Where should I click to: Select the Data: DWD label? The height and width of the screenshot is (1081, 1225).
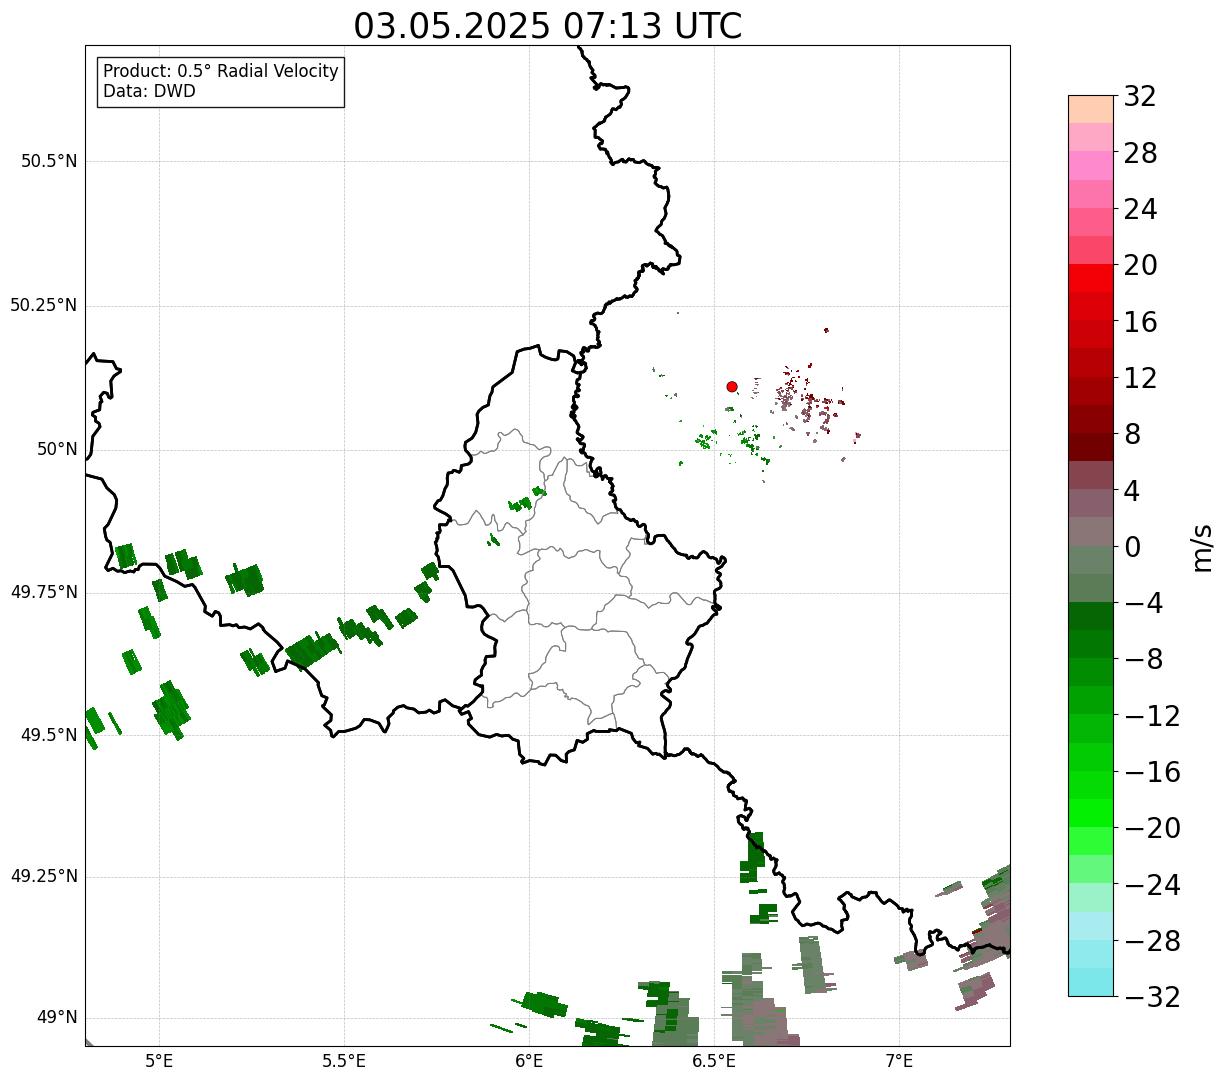(149, 91)
